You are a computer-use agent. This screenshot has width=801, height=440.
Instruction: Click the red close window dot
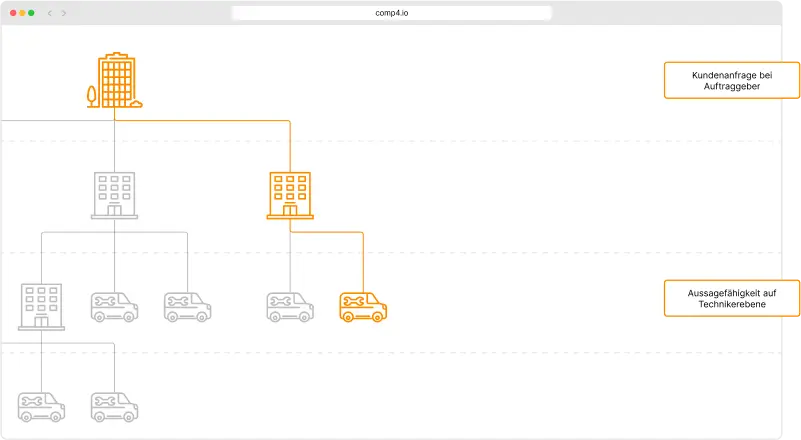click(x=13, y=13)
